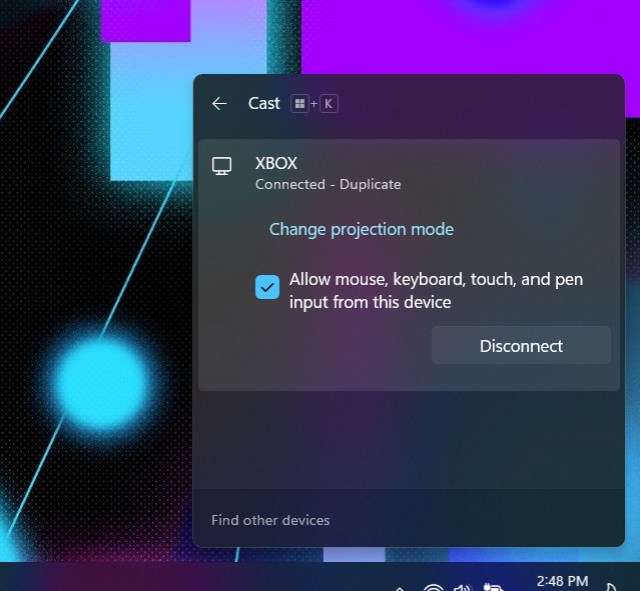Image resolution: width=640 pixels, height=591 pixels.
Task: Uncheck Allow mouse, keyboard, touch, and pen input
Action: click(267, 287)
